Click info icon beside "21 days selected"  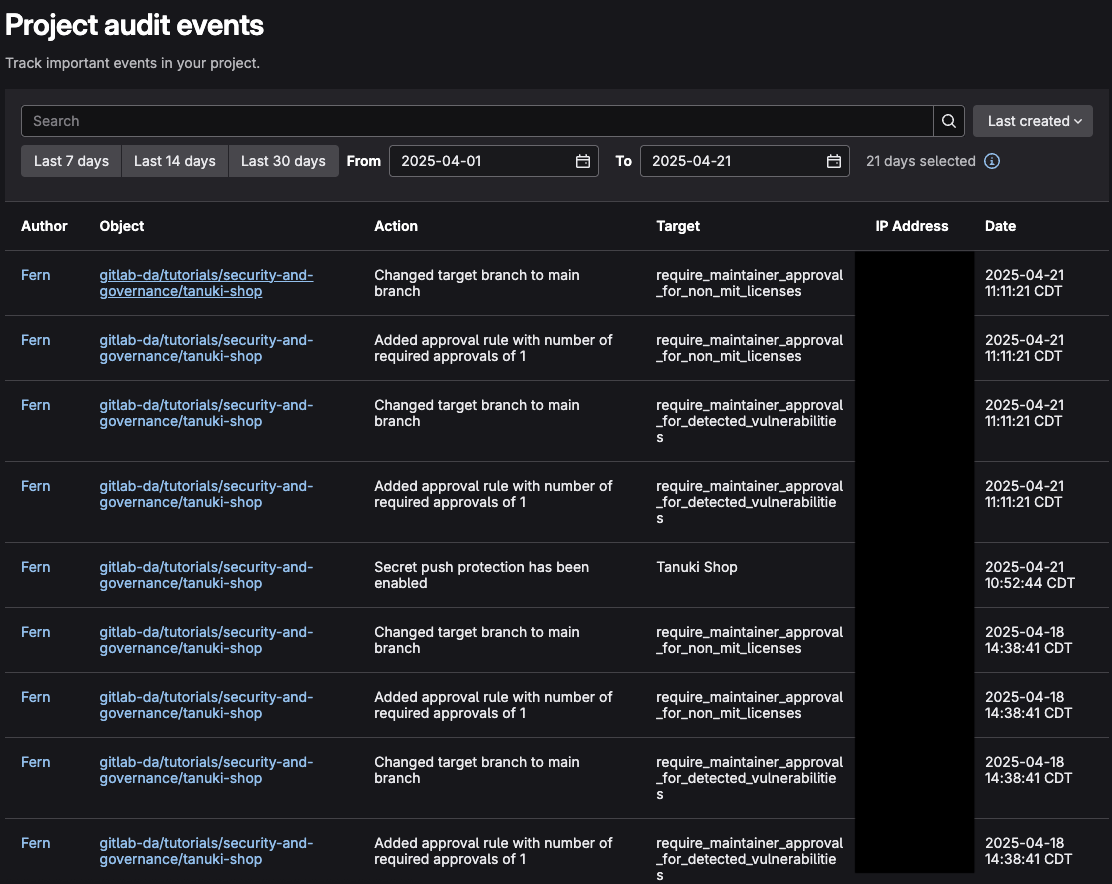click(x=992, y=161)
